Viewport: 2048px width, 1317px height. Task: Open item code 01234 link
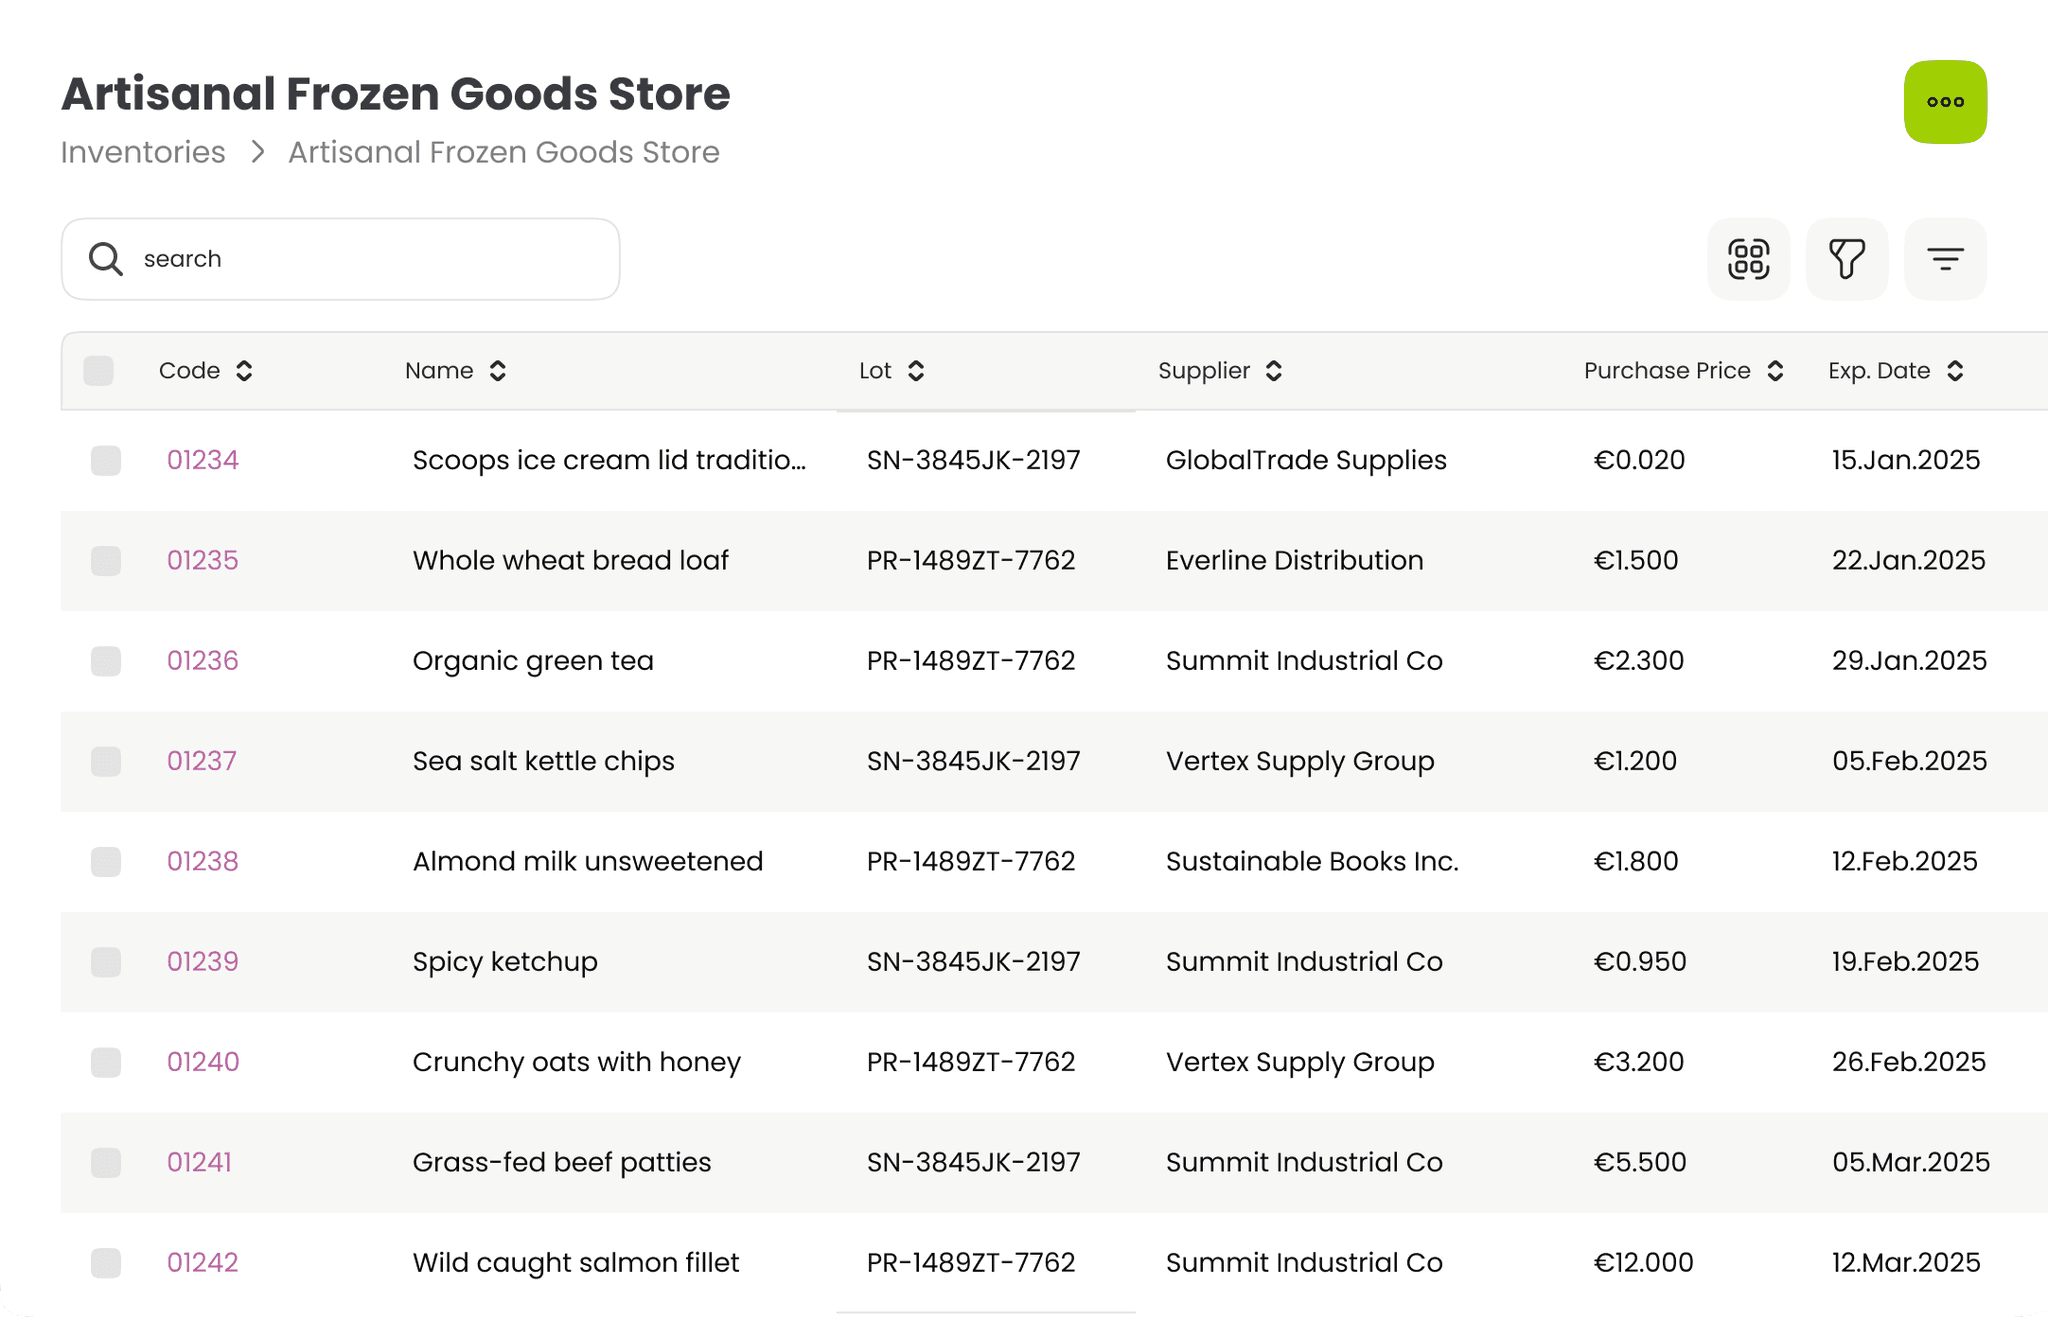pos(202,460)
